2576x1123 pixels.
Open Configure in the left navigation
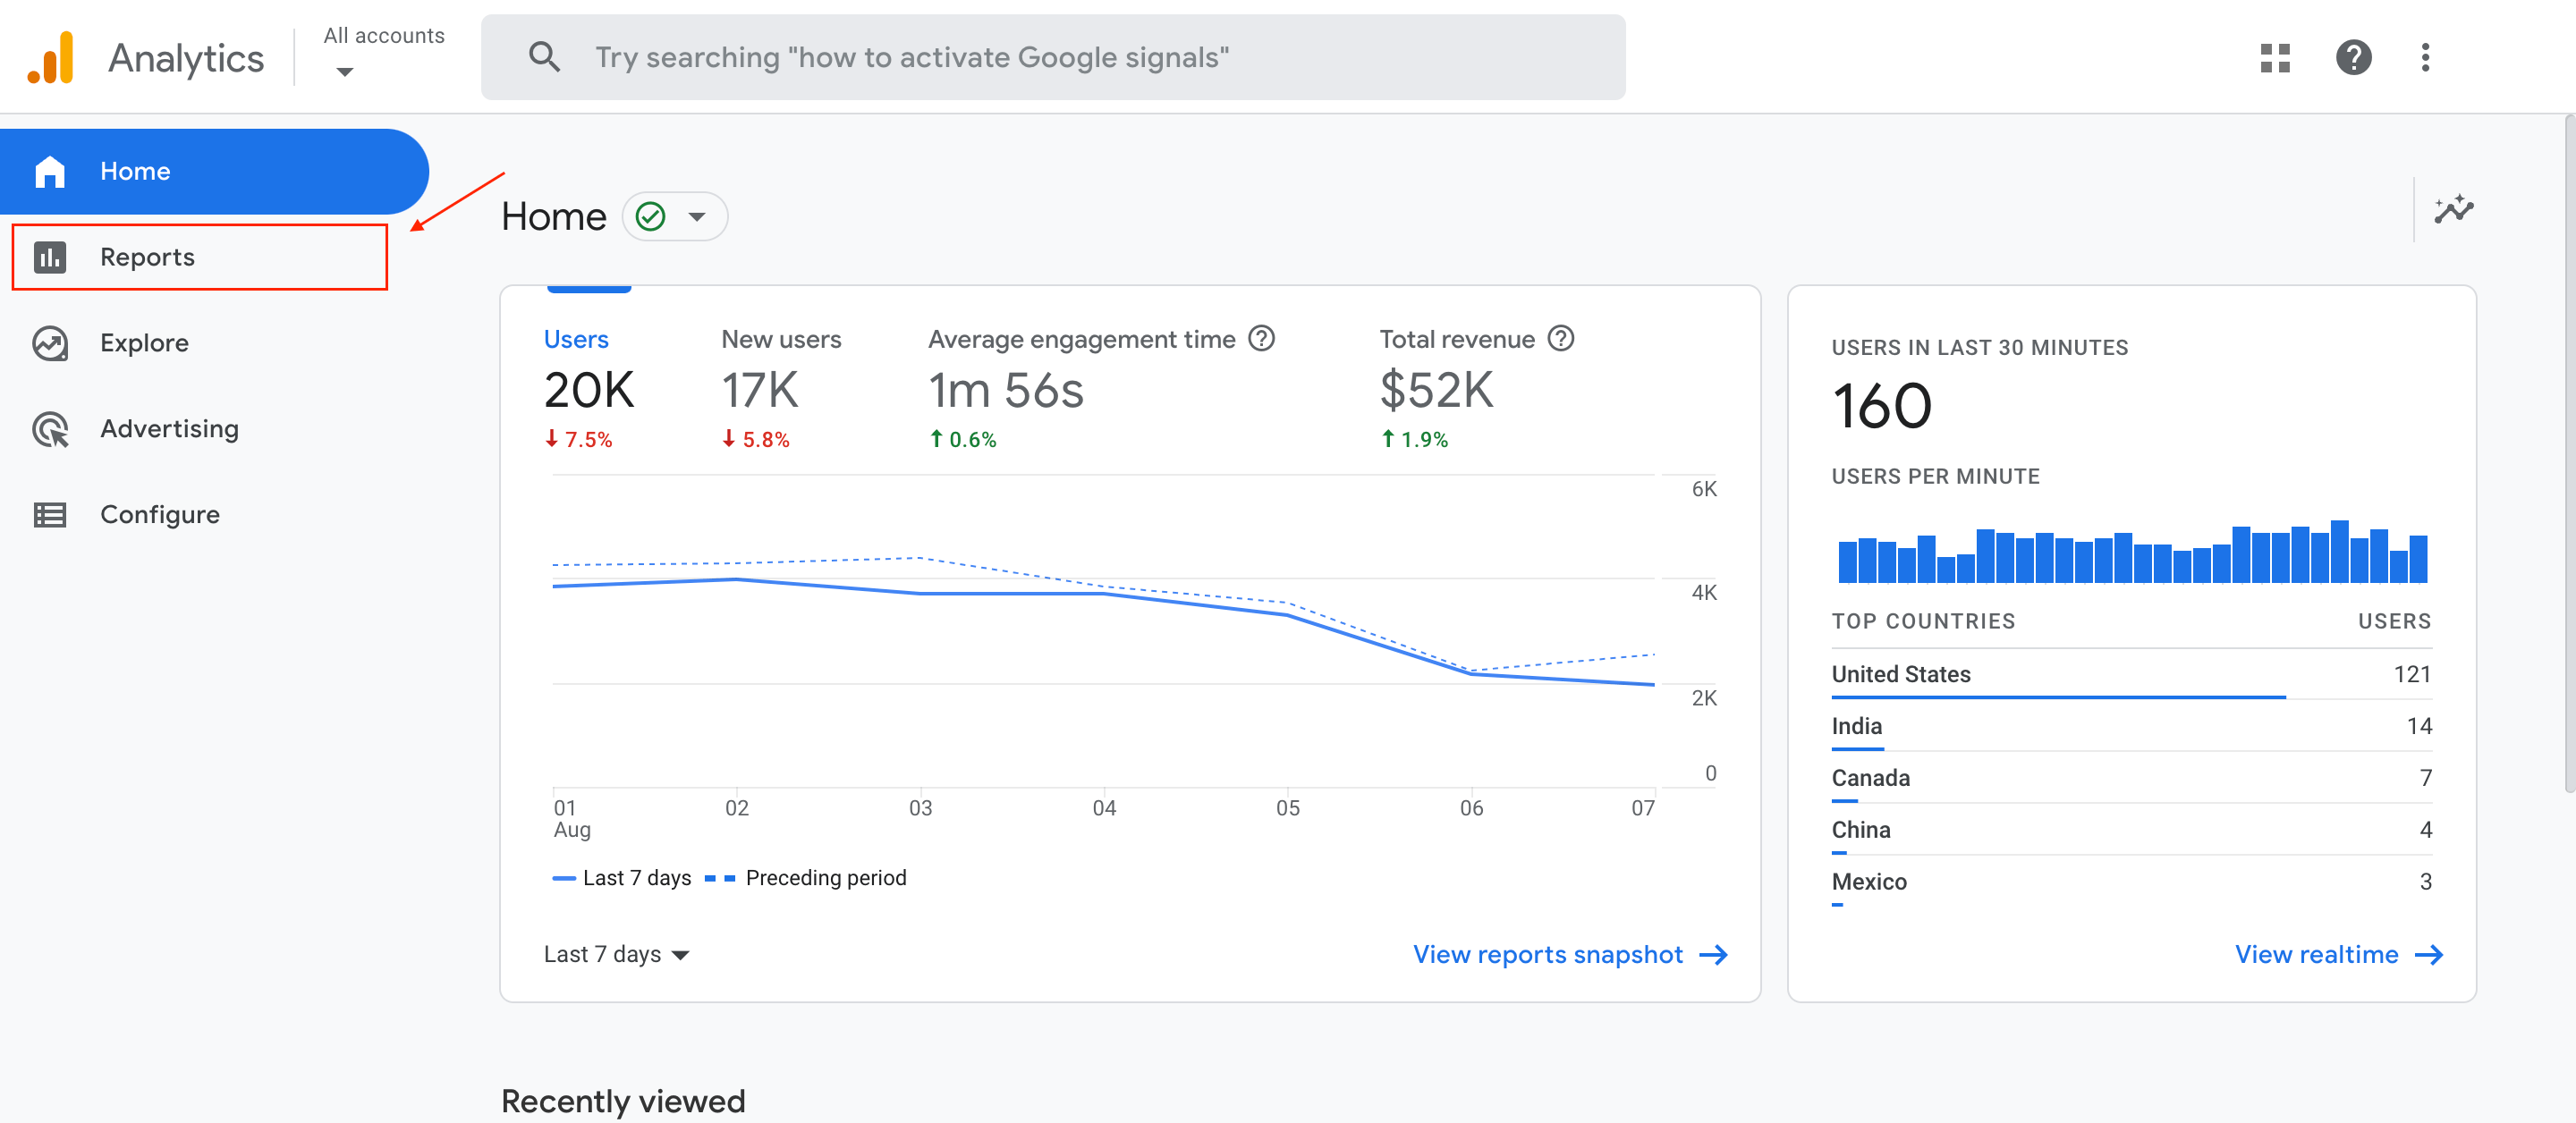[214, 514]
